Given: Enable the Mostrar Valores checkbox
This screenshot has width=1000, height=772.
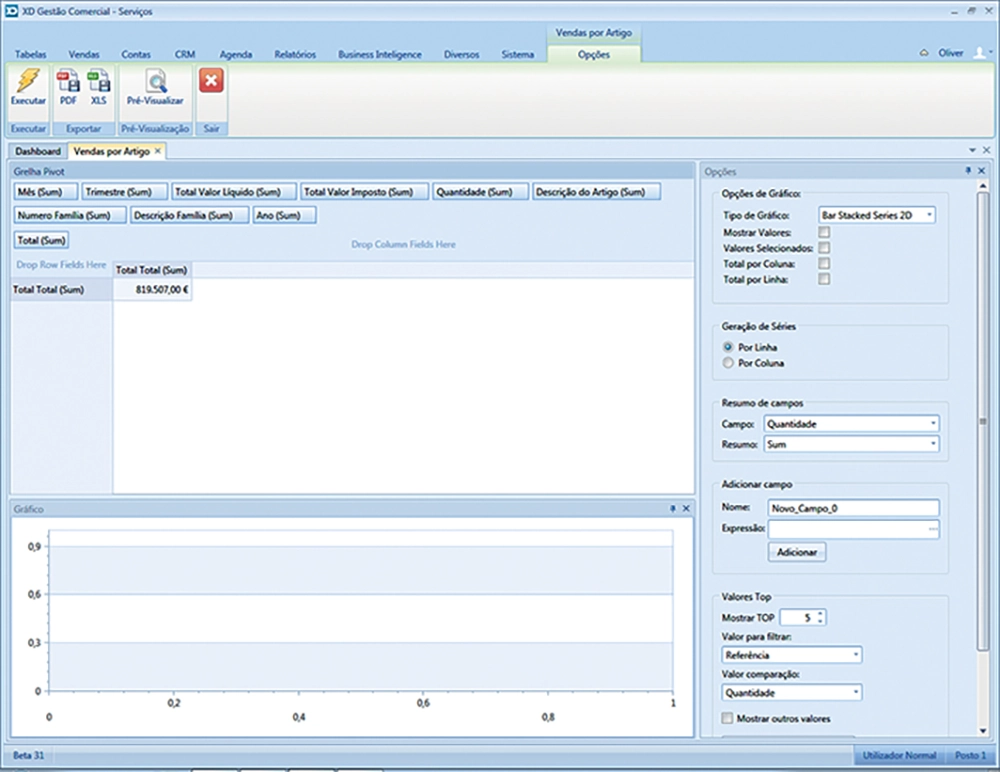Looking at the screenshot, I should (x=824, y=232).
